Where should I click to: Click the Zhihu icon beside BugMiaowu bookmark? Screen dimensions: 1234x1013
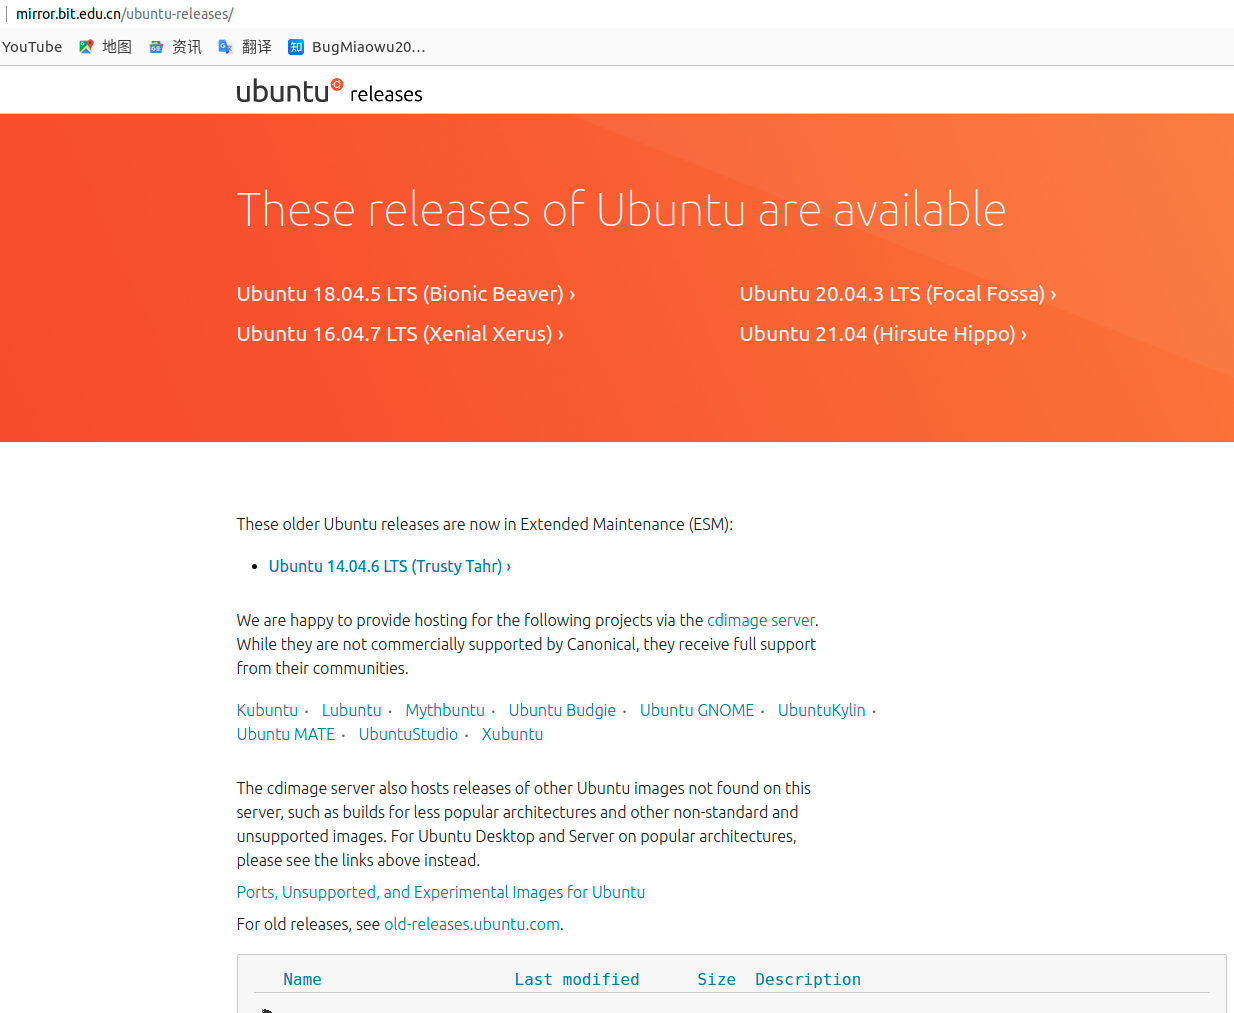tap(295, 46)
